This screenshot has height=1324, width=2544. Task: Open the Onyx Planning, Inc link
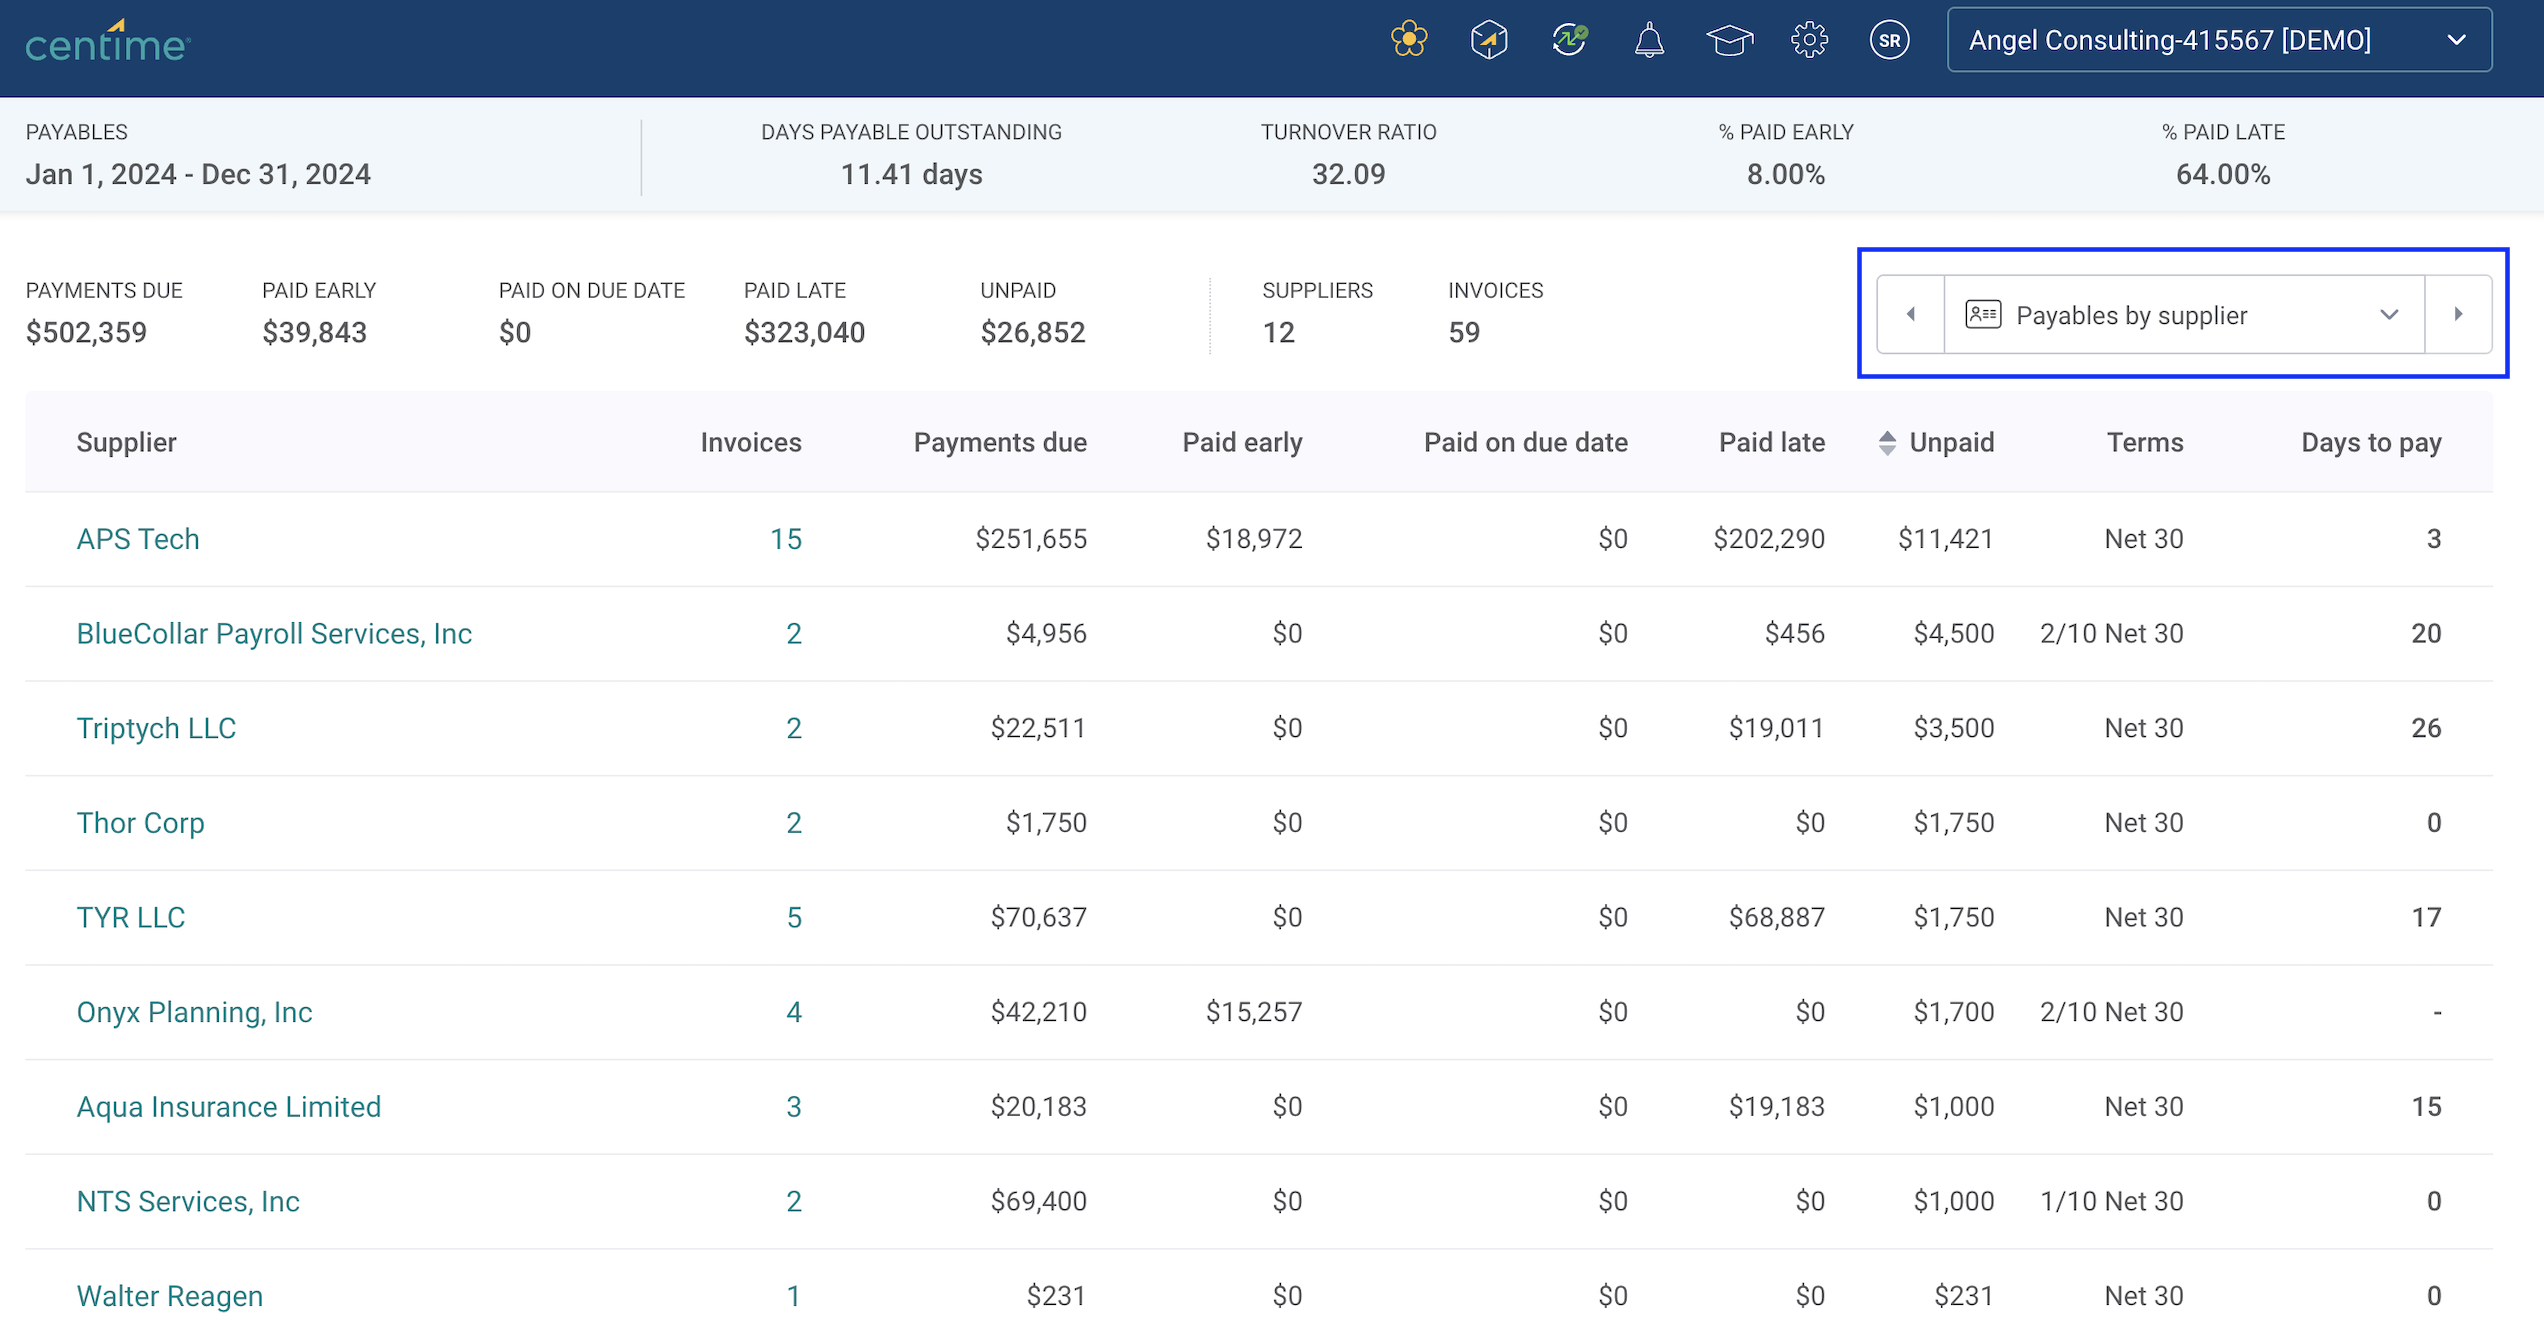(x=194, y=1012)
